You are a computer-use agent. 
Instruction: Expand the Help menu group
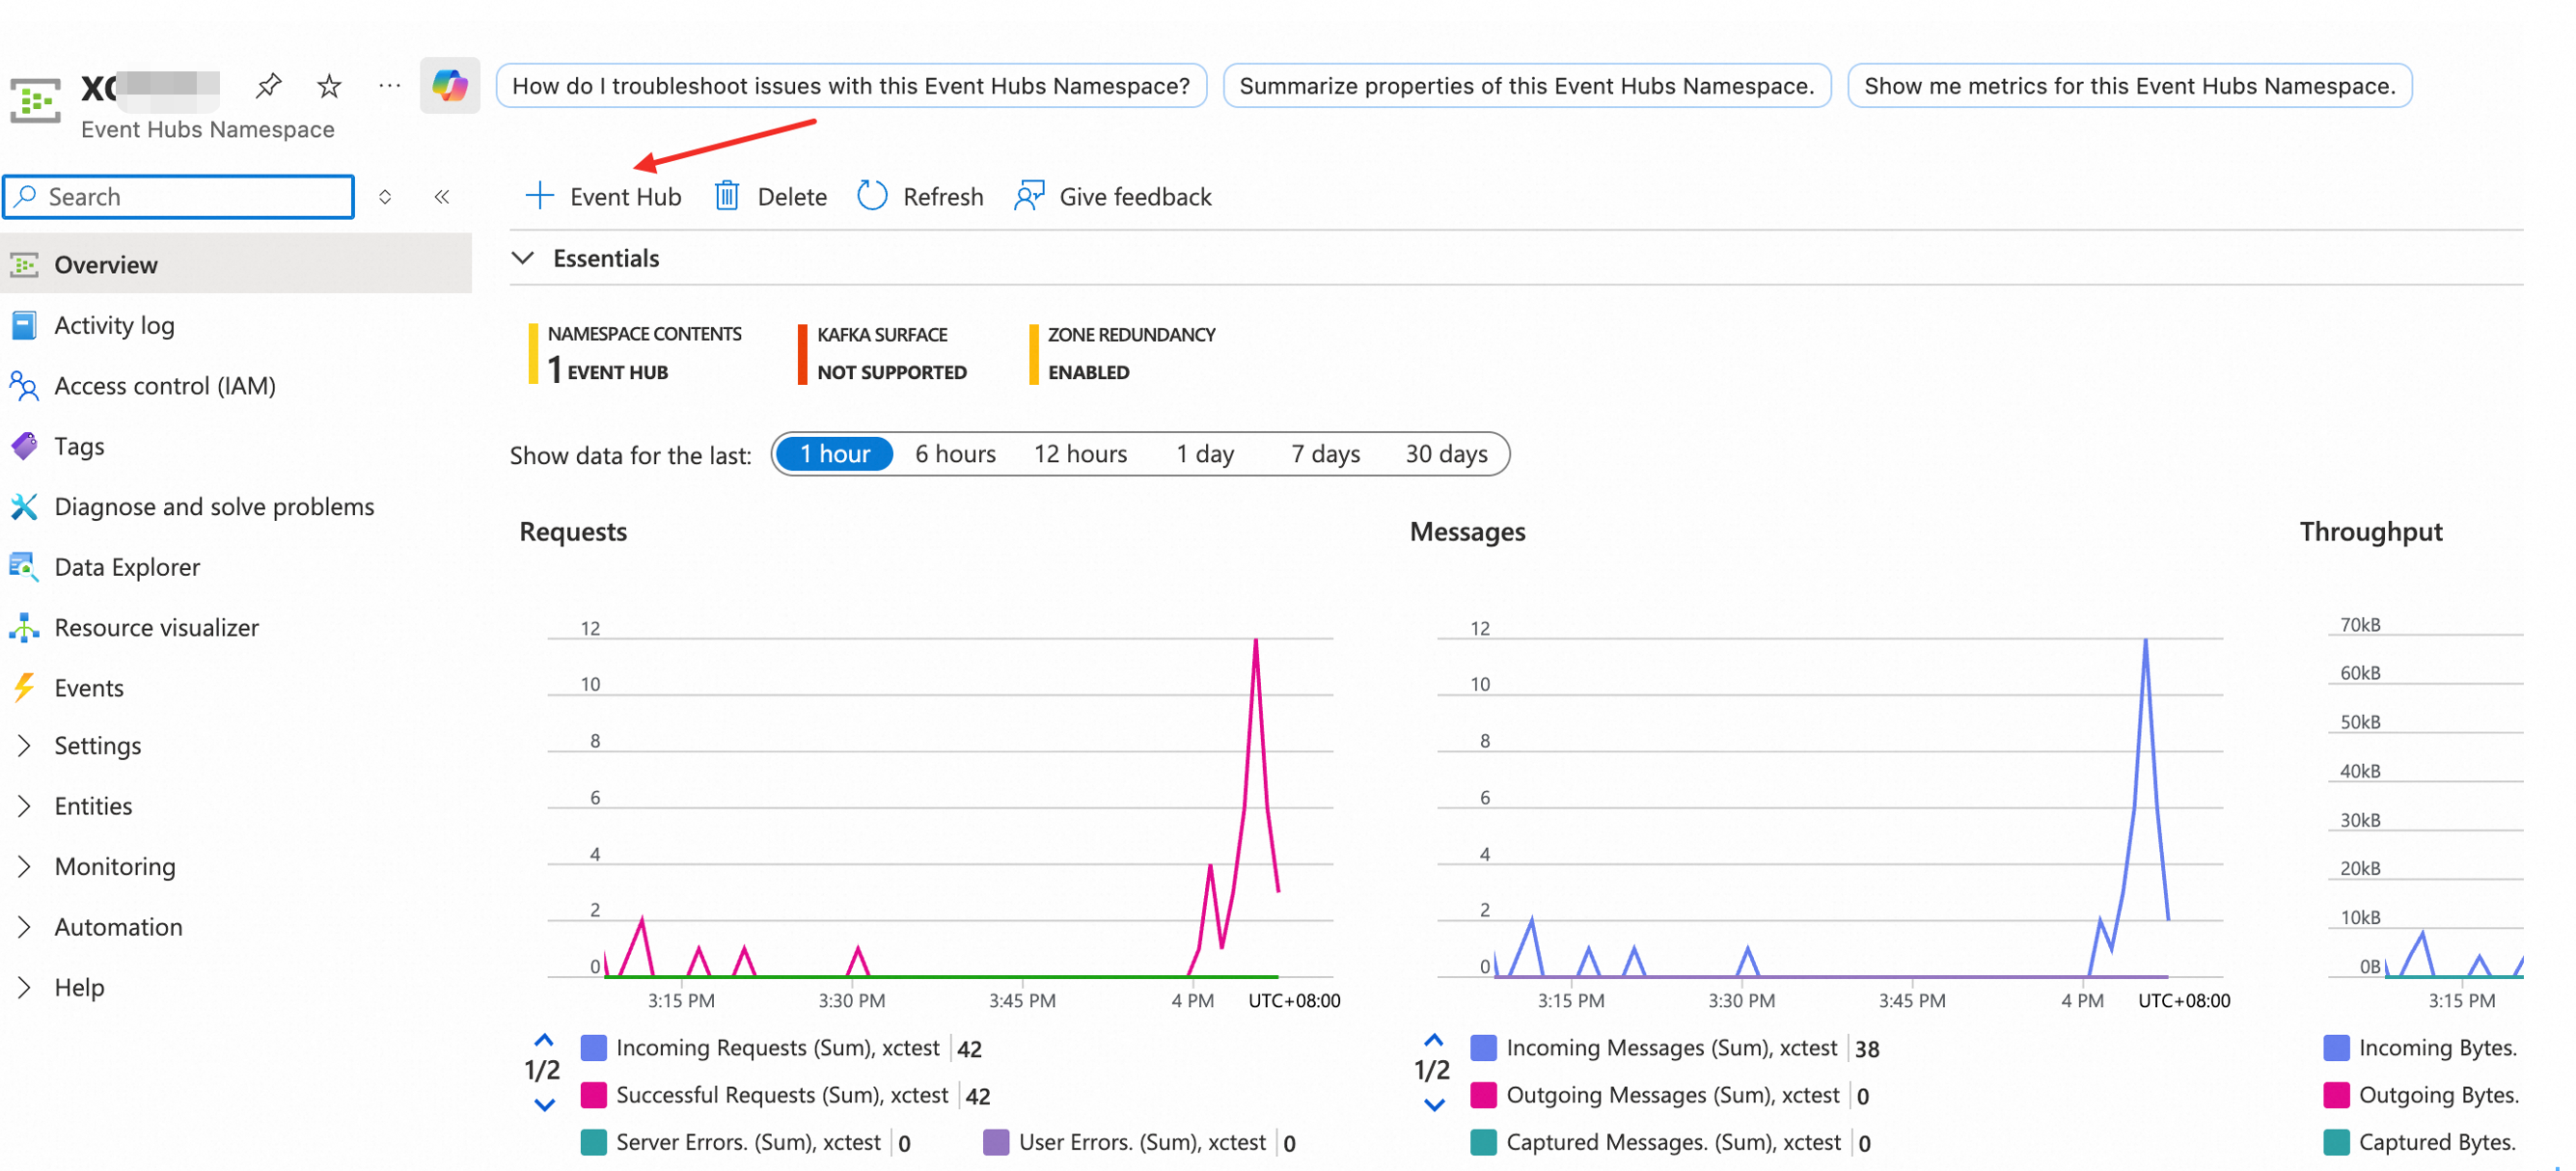point(25,988)
